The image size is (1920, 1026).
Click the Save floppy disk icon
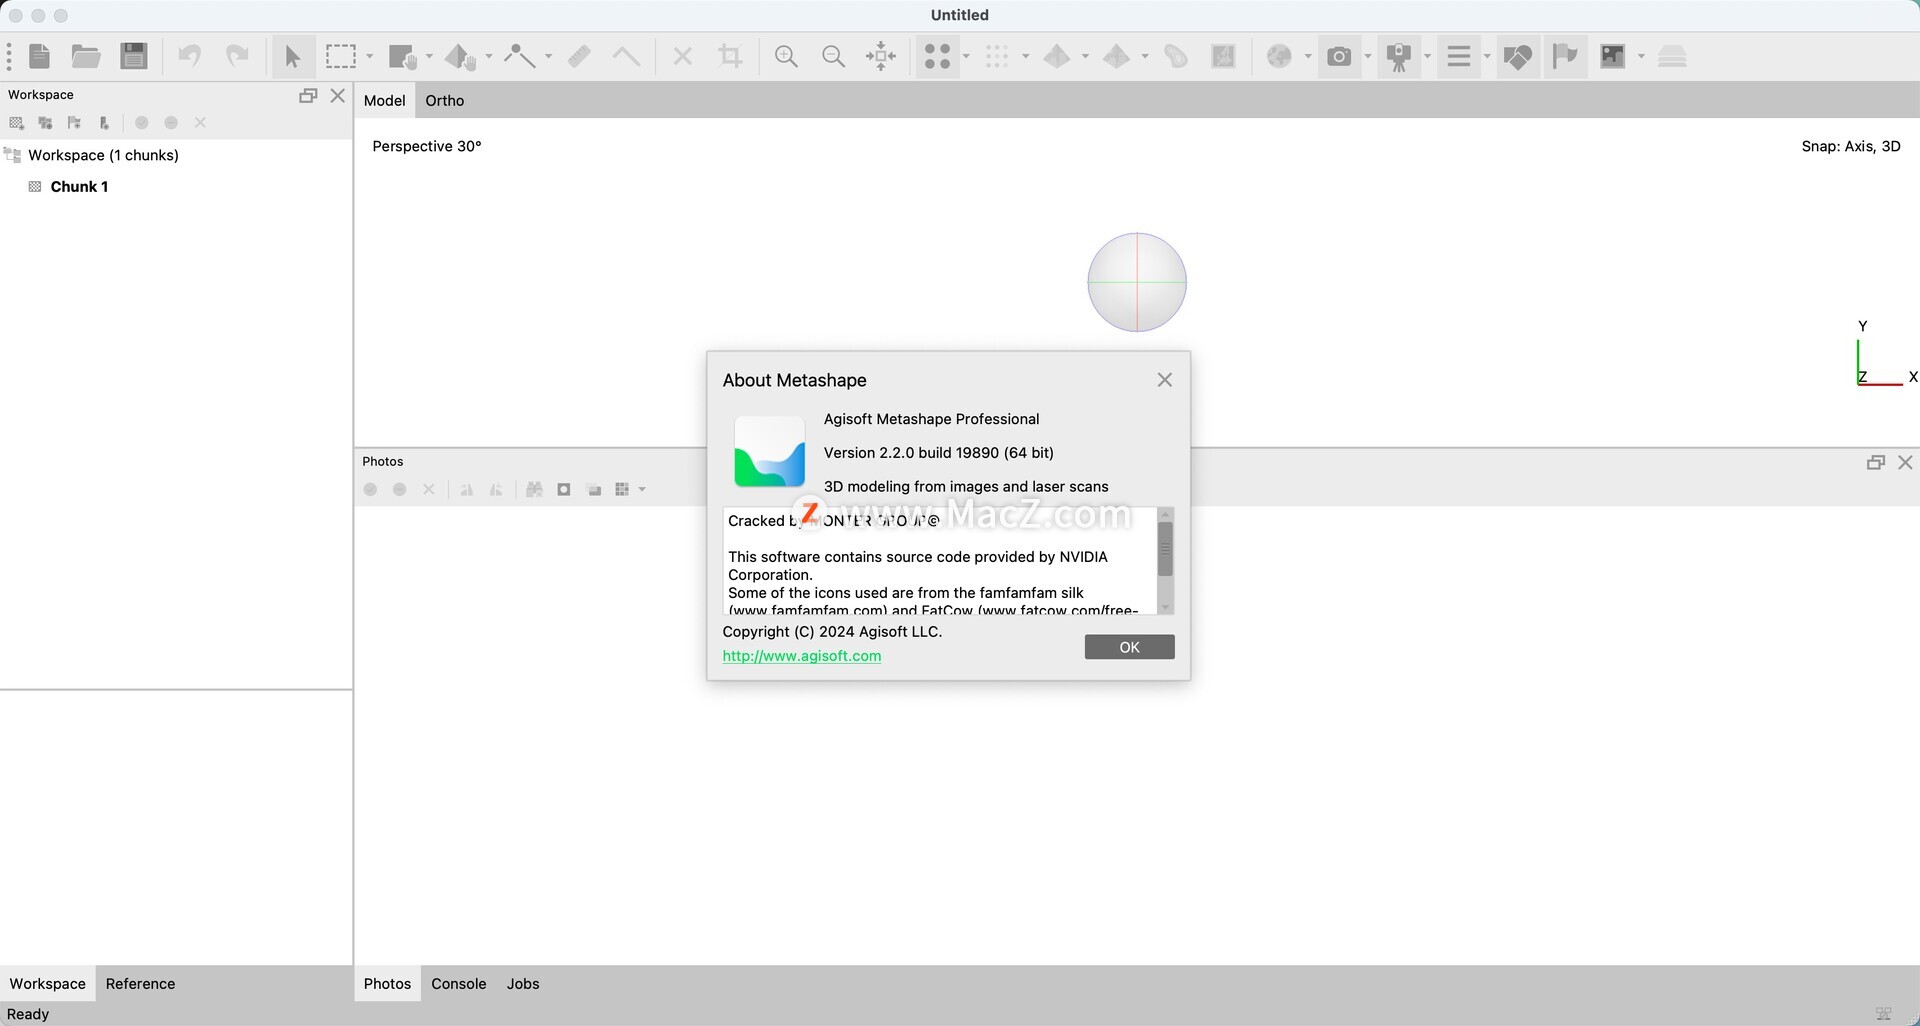134,56
